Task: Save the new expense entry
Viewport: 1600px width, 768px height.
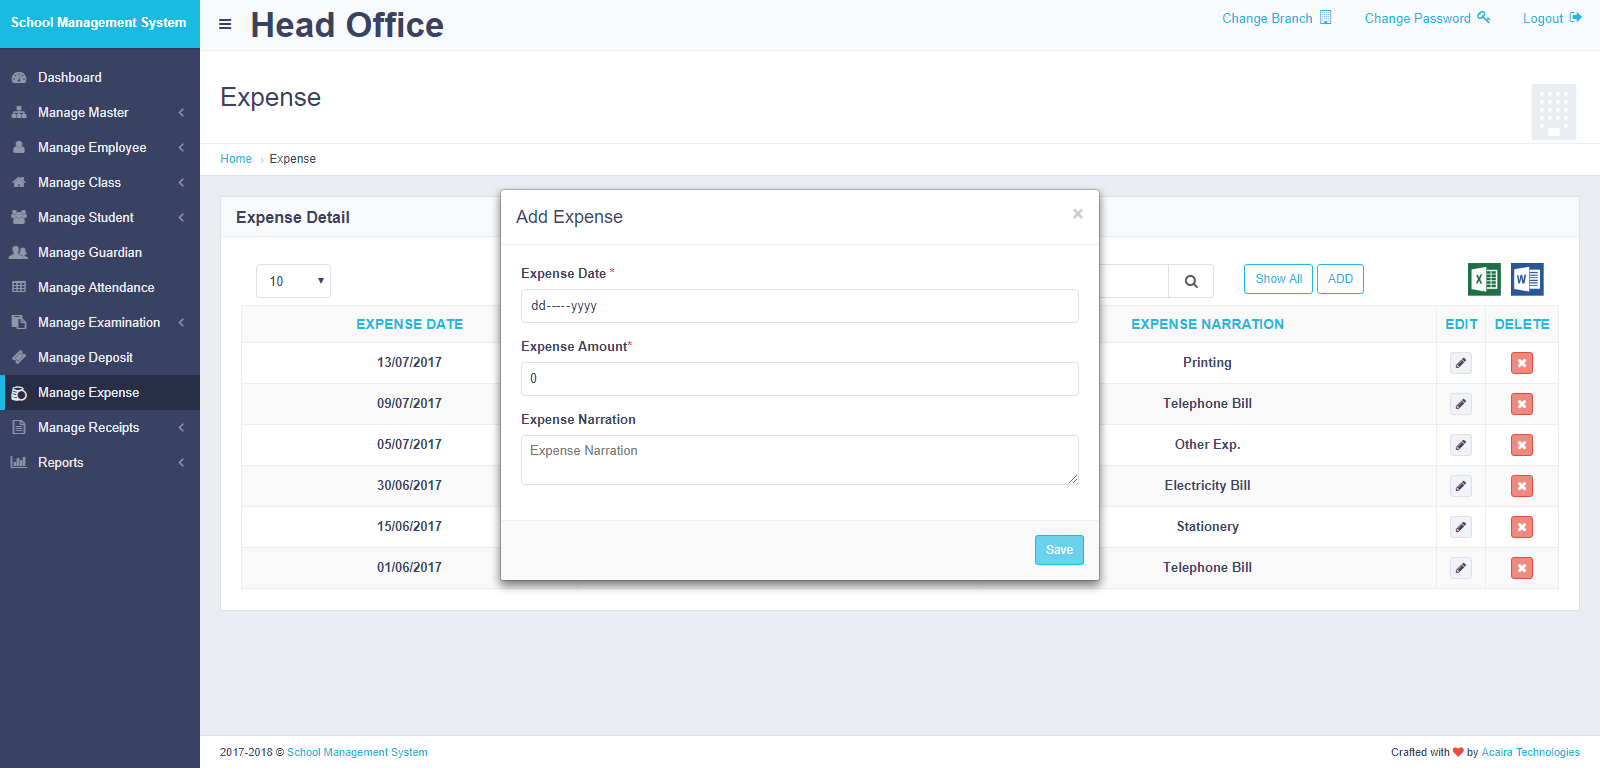Action: [1059, 550]
